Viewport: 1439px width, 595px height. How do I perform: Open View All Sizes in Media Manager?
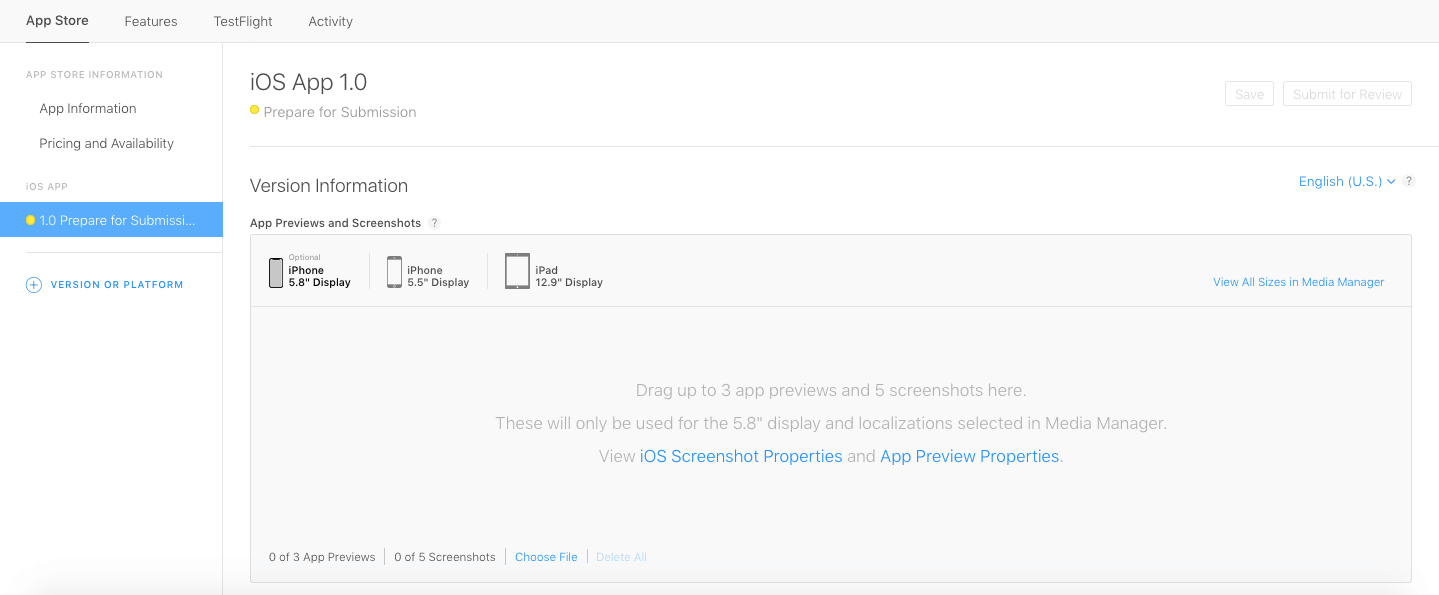click(1298, 282)
